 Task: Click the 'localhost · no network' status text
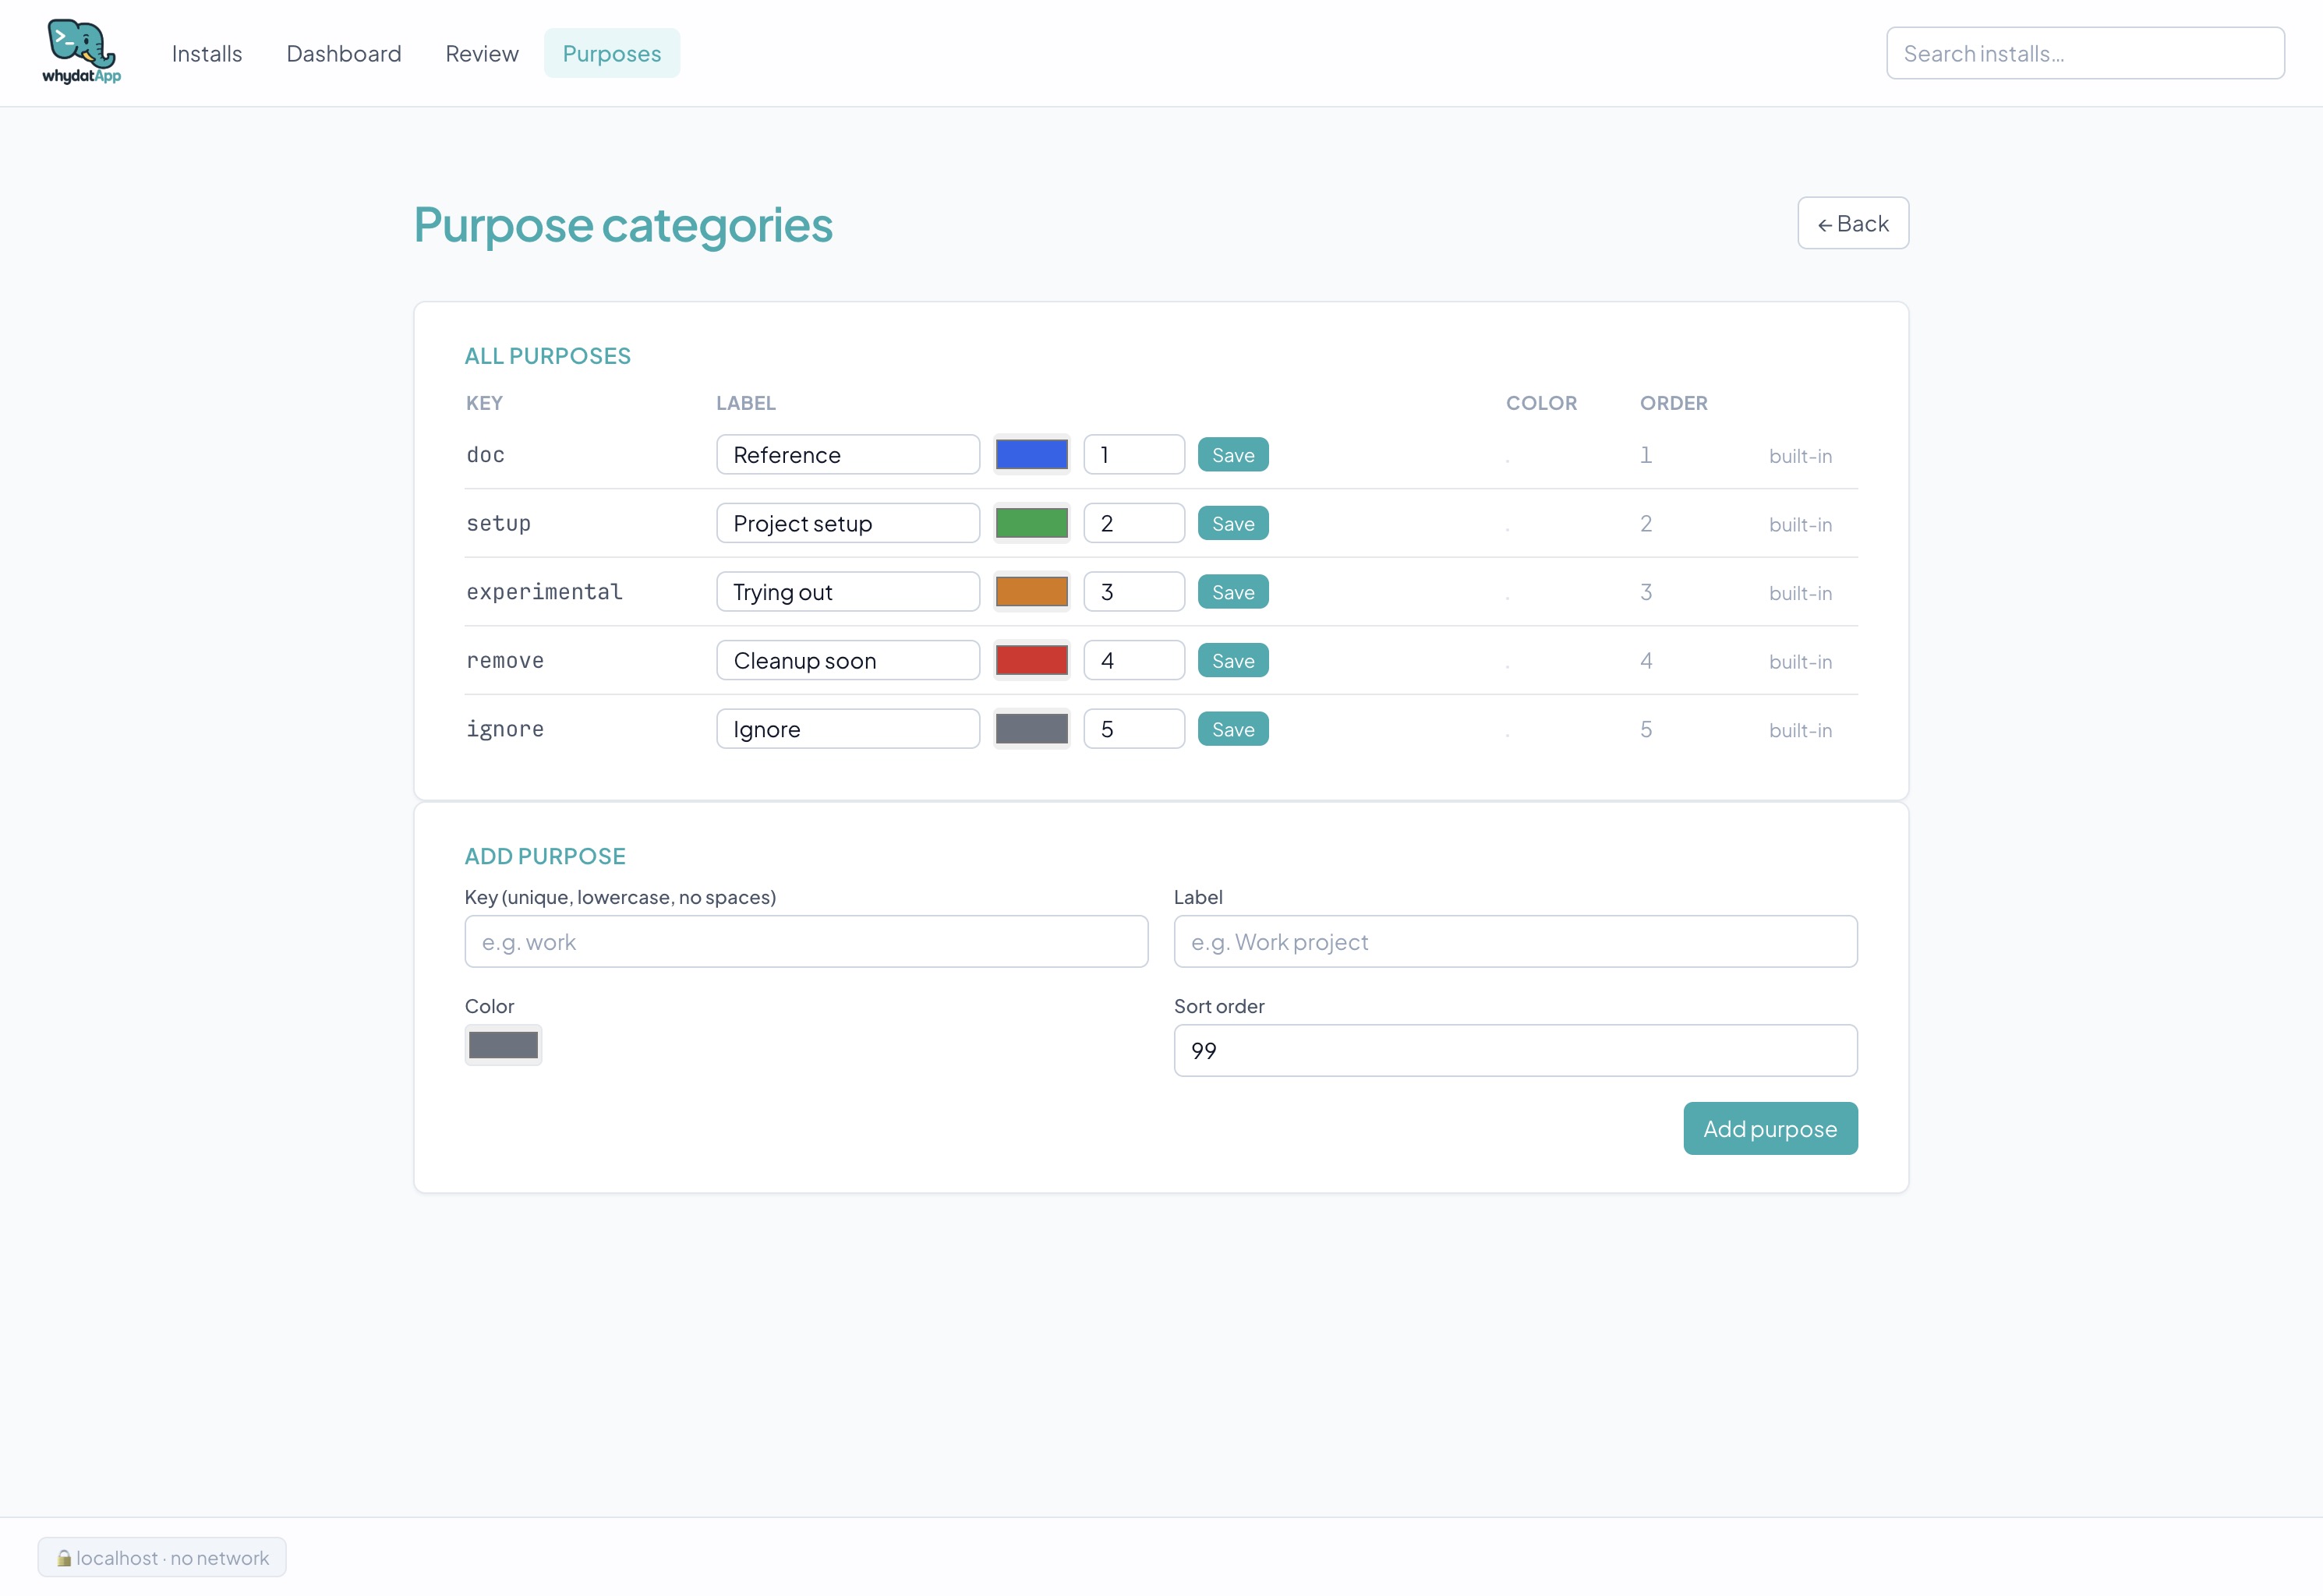(172, 1557)
